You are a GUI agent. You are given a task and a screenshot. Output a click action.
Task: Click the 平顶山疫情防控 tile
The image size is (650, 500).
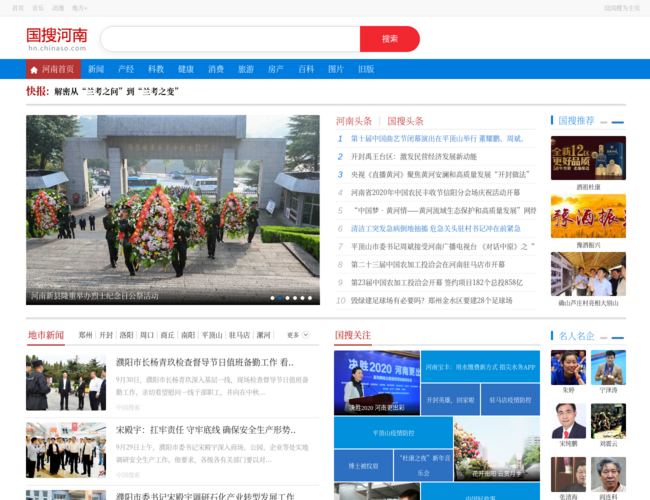pyautogui.click(x=393, y=433)
